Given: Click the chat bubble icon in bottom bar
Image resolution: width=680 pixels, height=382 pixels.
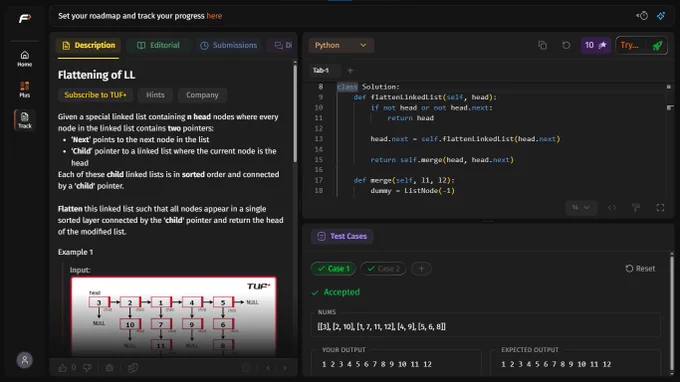Looking at the screenshot, I should point(133,368).
